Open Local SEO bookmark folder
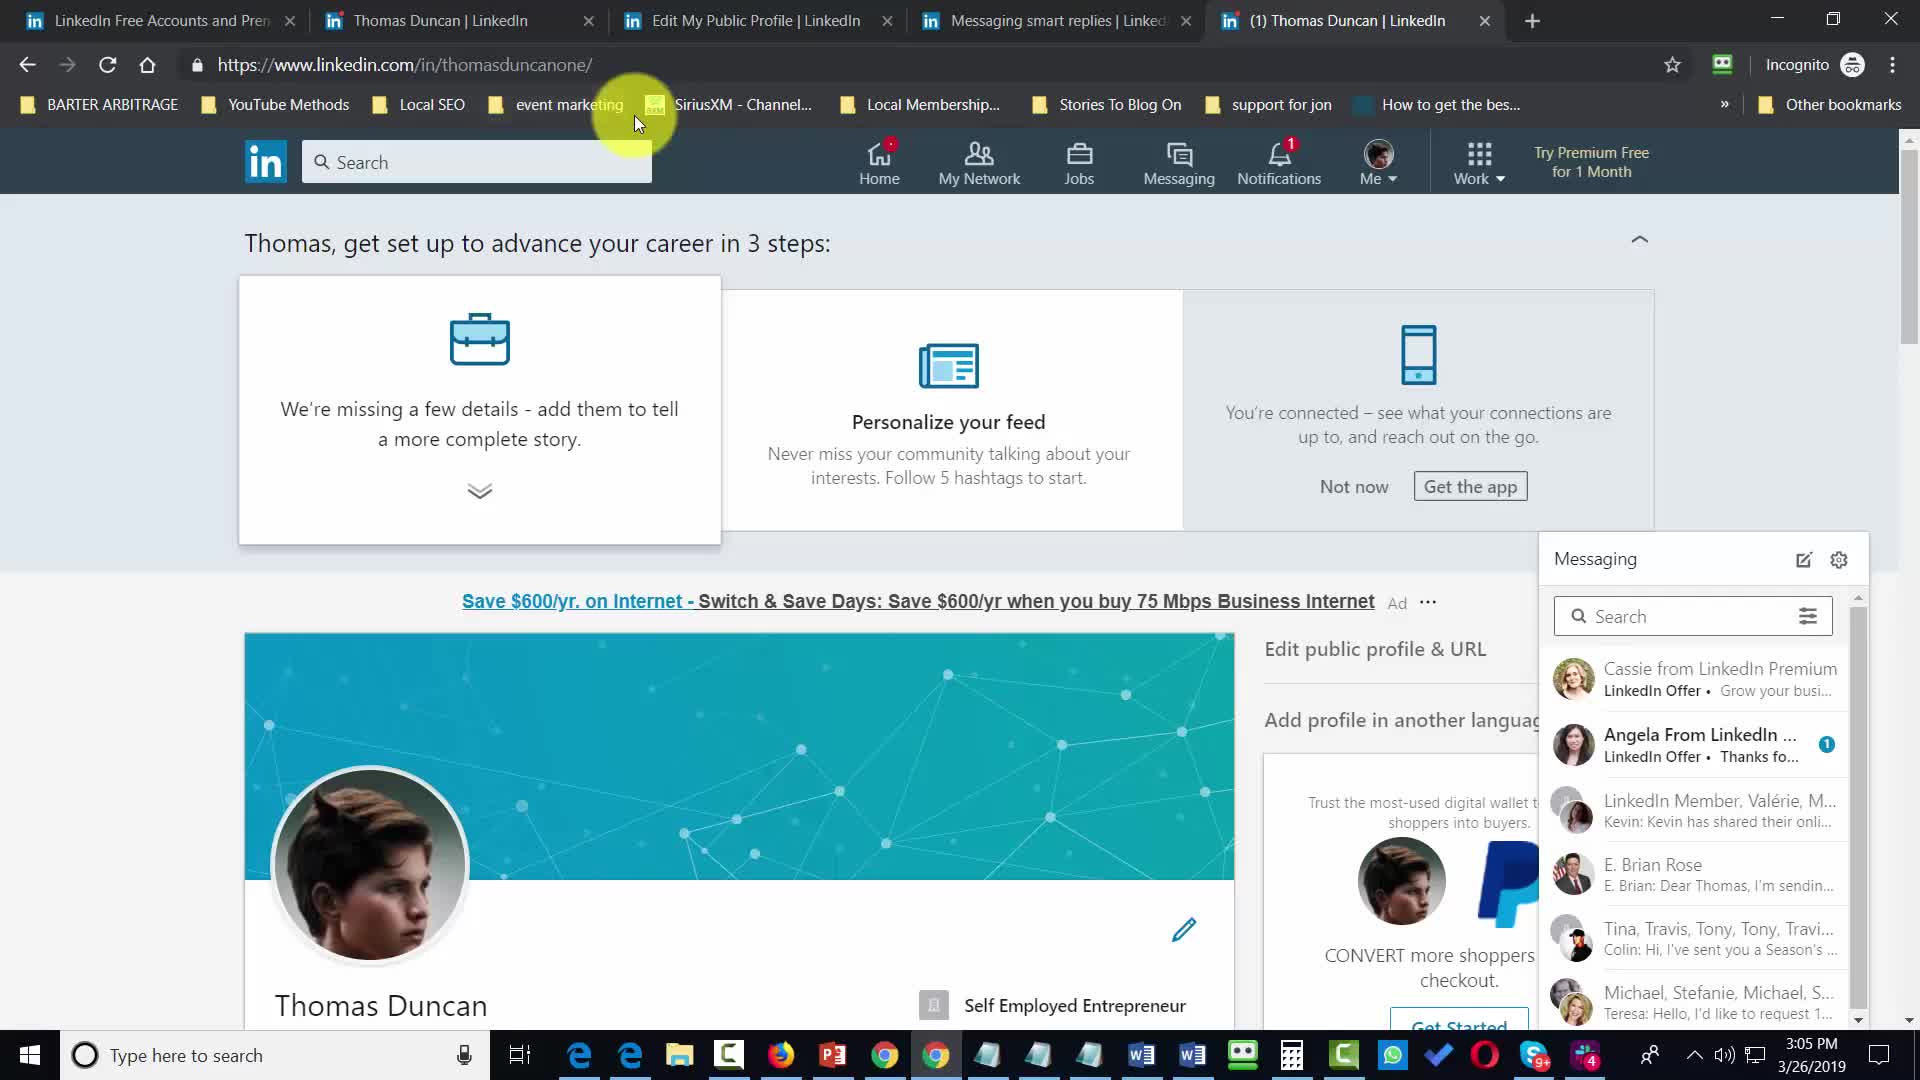Viewport: 1920px width, 1080px height. [x=419, y=104]
